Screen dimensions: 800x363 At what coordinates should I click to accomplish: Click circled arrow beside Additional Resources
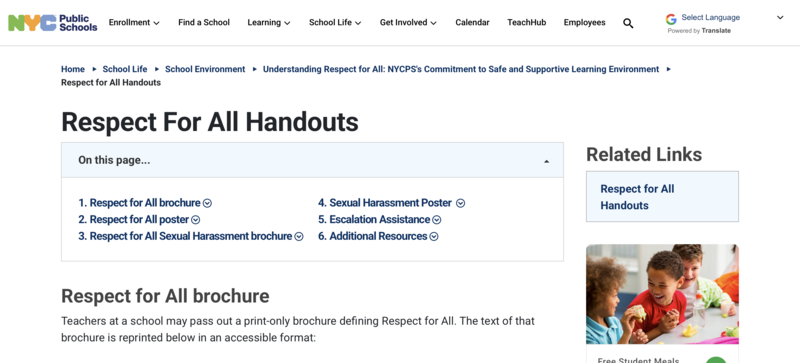pyautogui.click(x=434, y=236)
